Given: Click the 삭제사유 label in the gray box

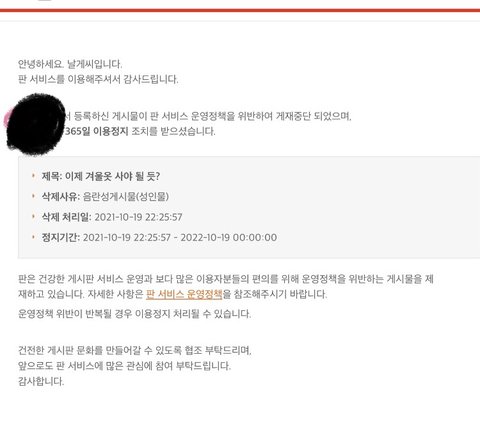Looking at the screenshot, I should (x=61, y=197).
